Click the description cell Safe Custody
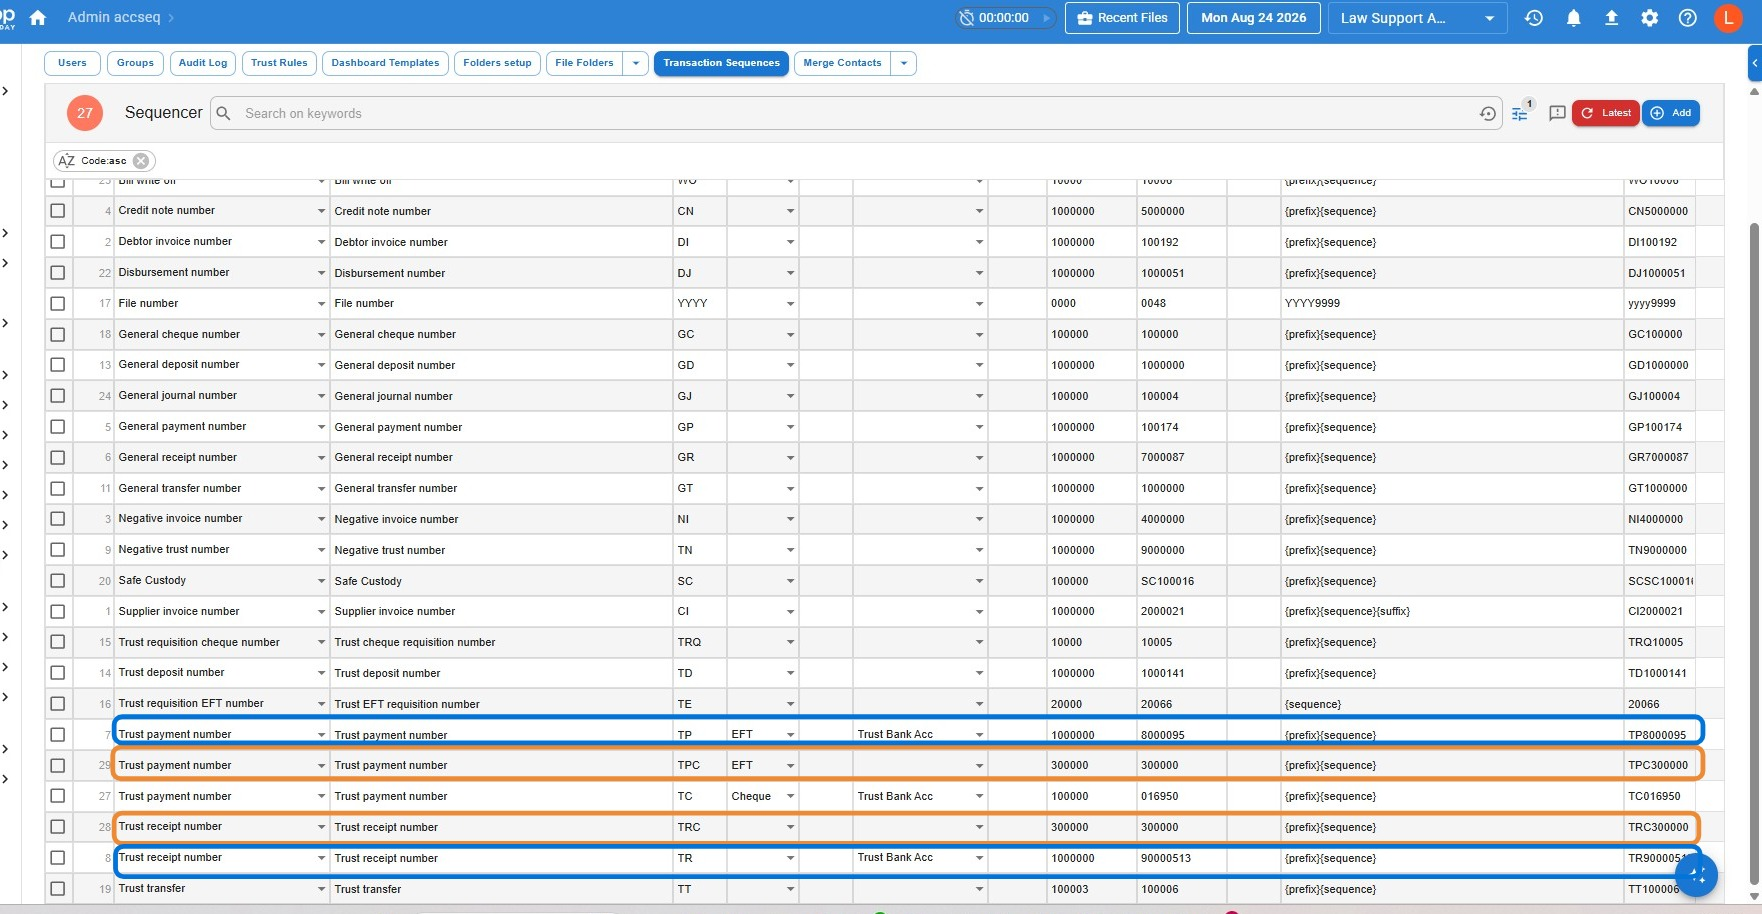Screen dimensions: 1762x914 (500, 581)
